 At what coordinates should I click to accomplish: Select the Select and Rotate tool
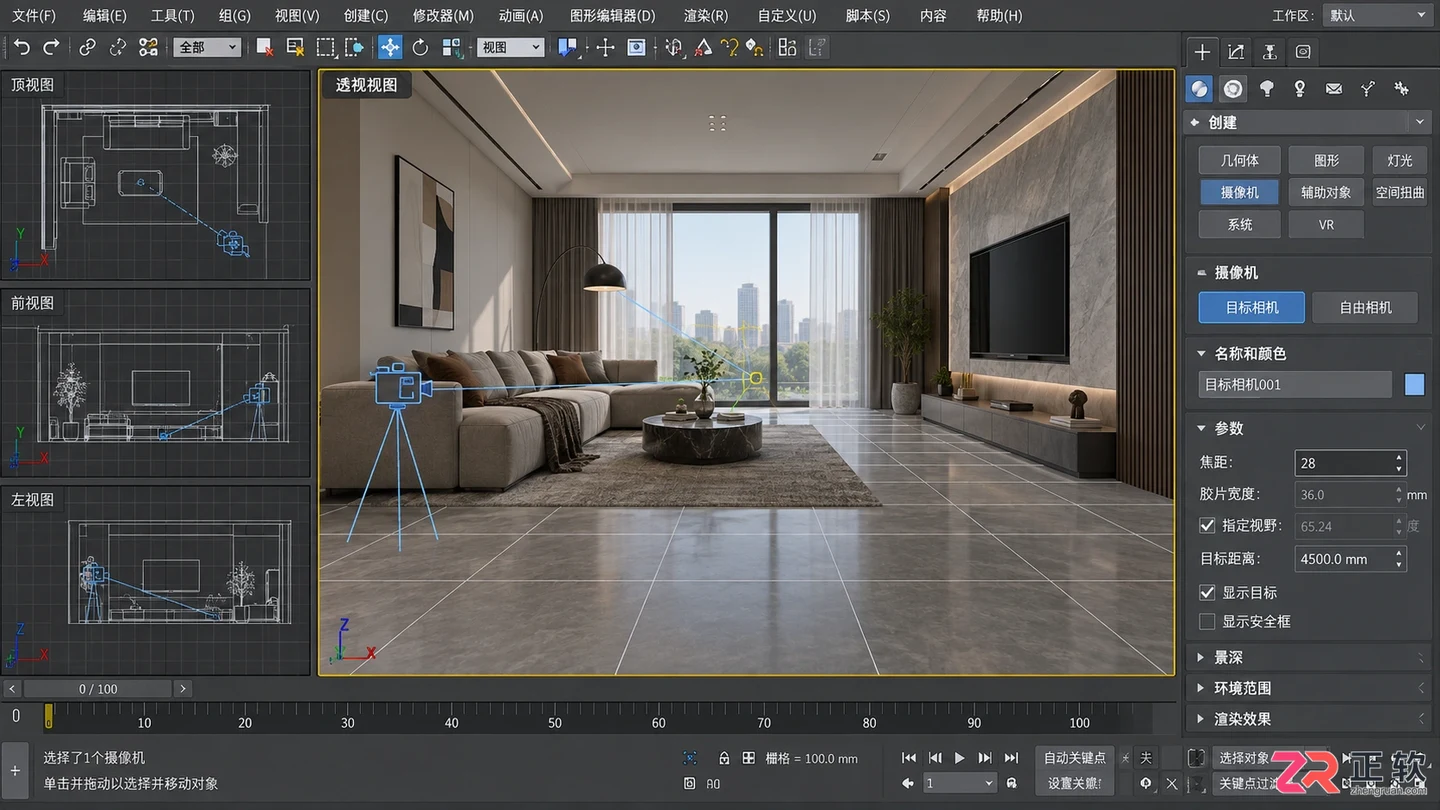[x=420, y=47]
